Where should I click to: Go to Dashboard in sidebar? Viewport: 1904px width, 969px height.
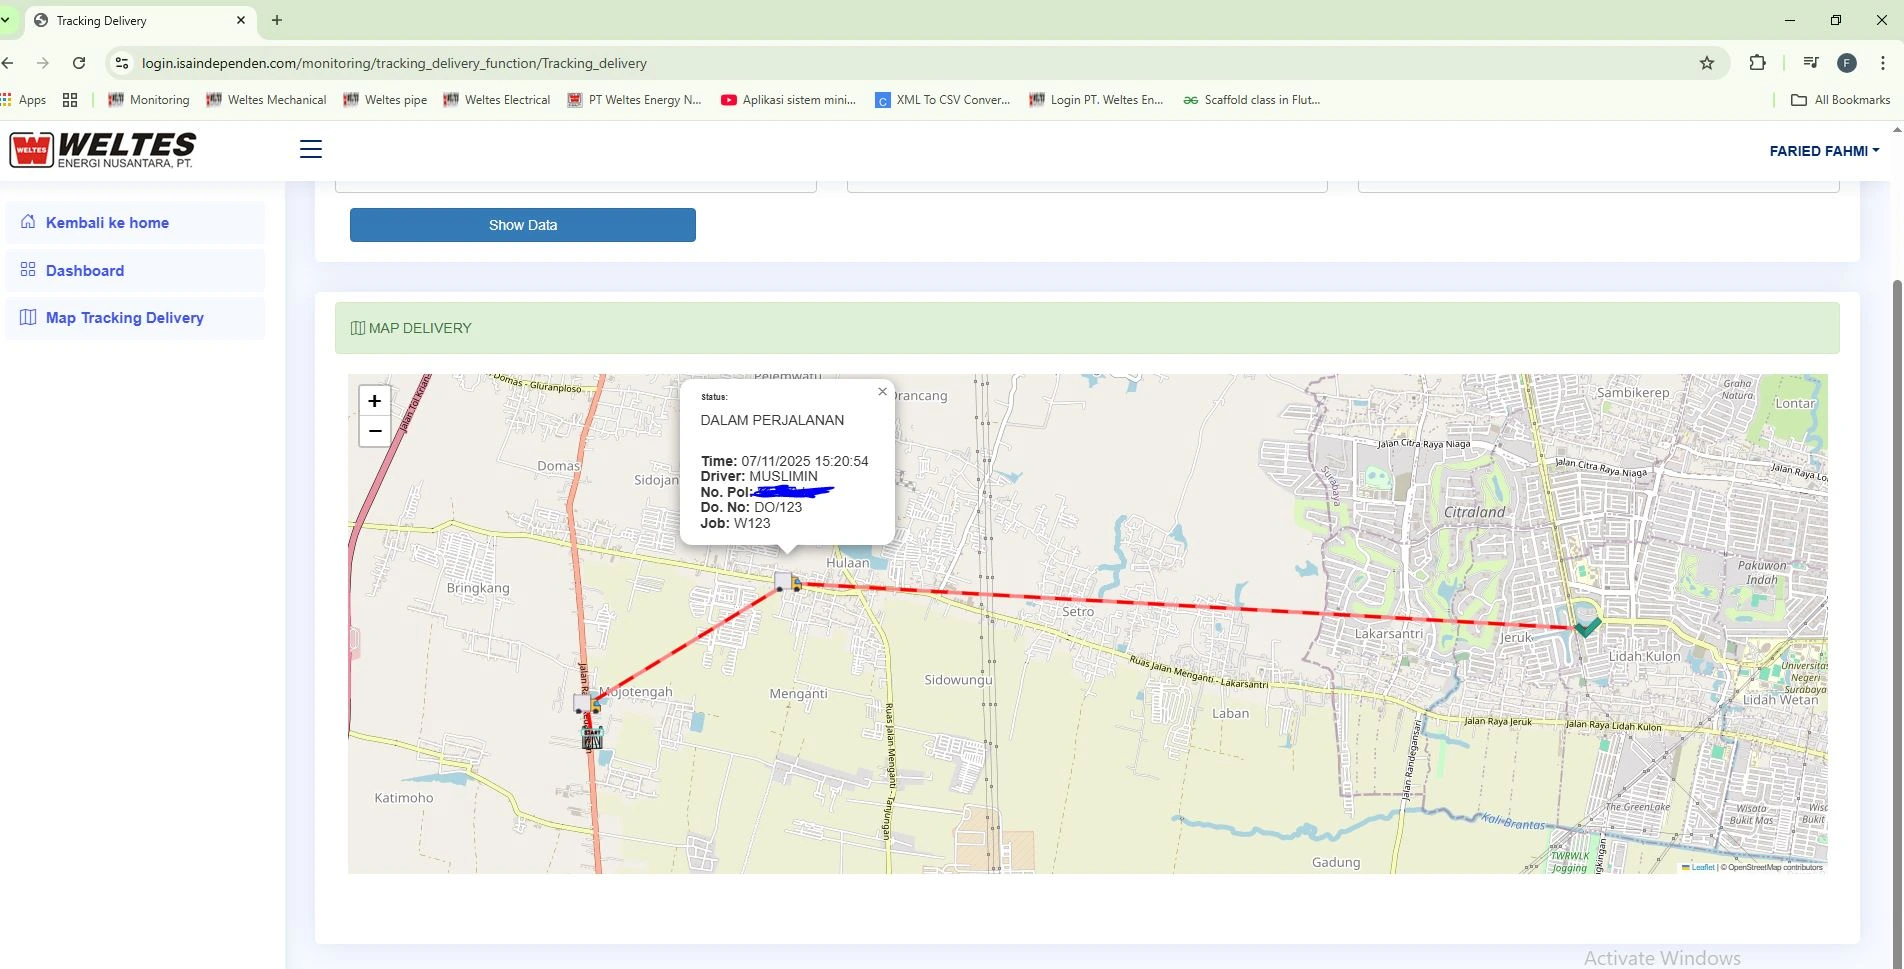(x=85, y=271)
